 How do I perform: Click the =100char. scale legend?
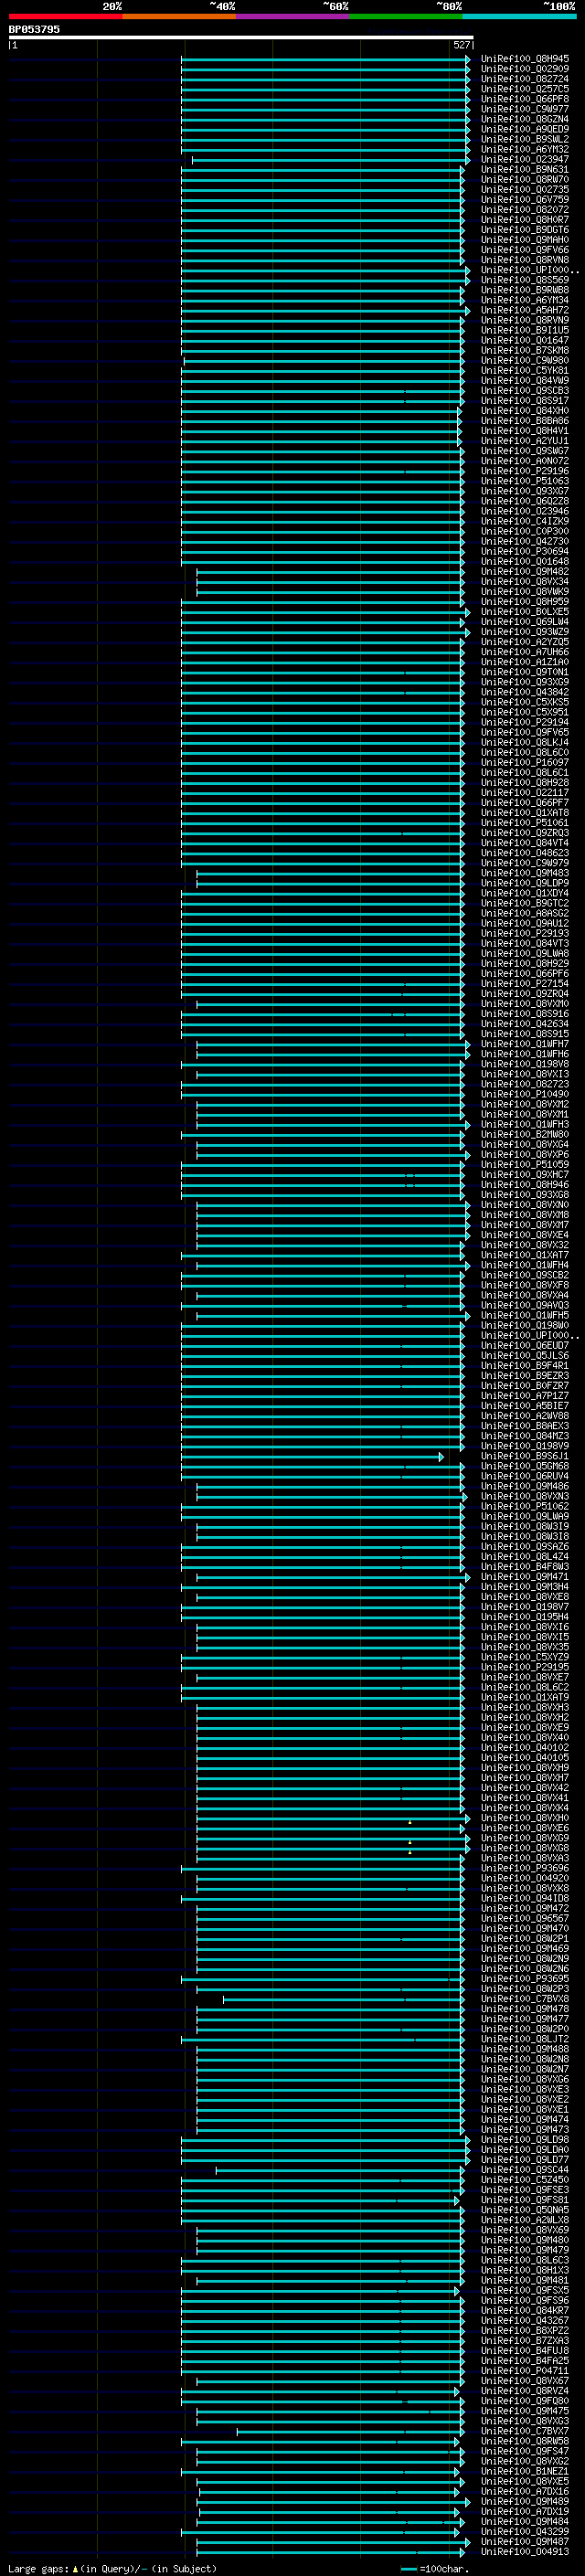tap(436, 2568)
